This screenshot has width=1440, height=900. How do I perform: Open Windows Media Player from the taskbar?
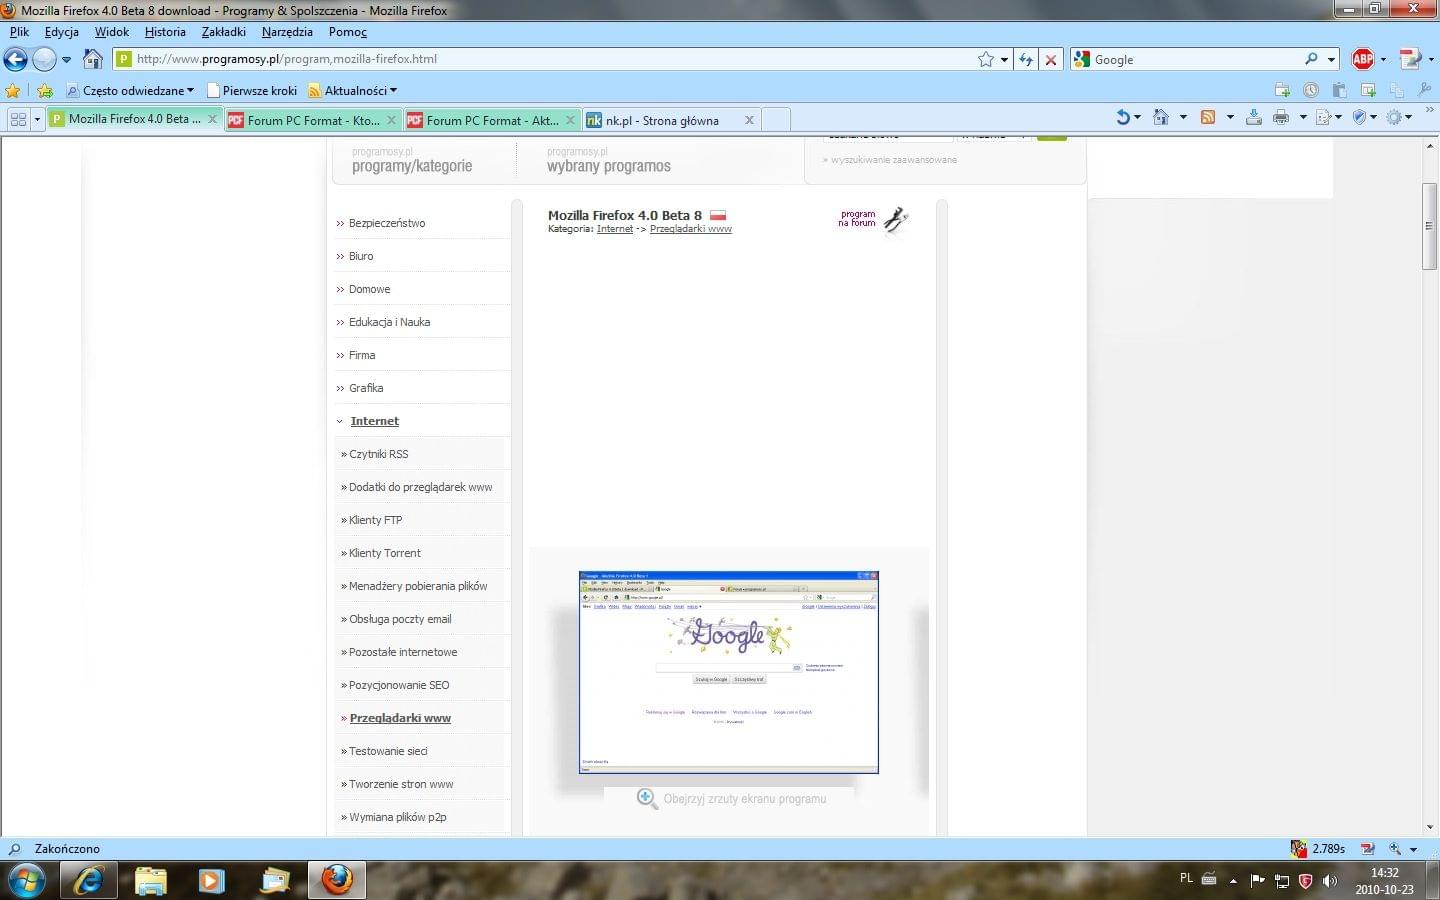pos(211,880)
